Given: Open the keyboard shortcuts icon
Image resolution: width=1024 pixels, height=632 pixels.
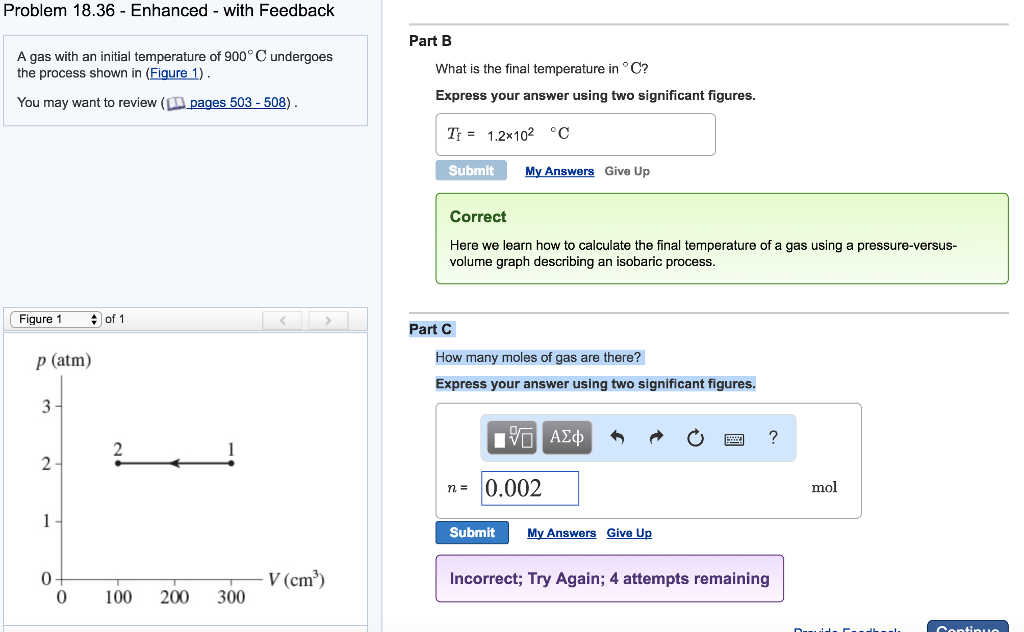Looking at the screenshot, I should click(733, 437).
